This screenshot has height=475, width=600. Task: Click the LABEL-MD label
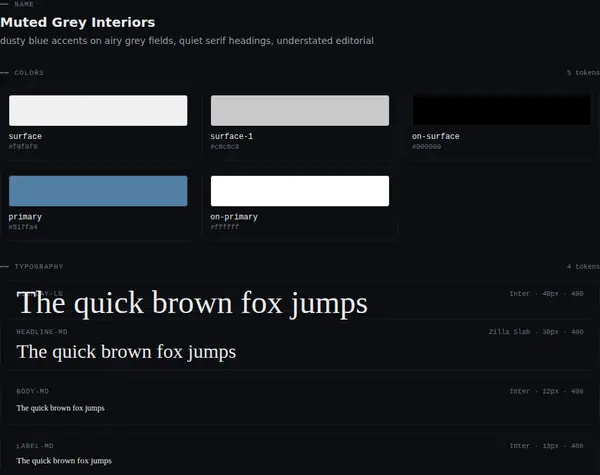(x=35, y=446)
